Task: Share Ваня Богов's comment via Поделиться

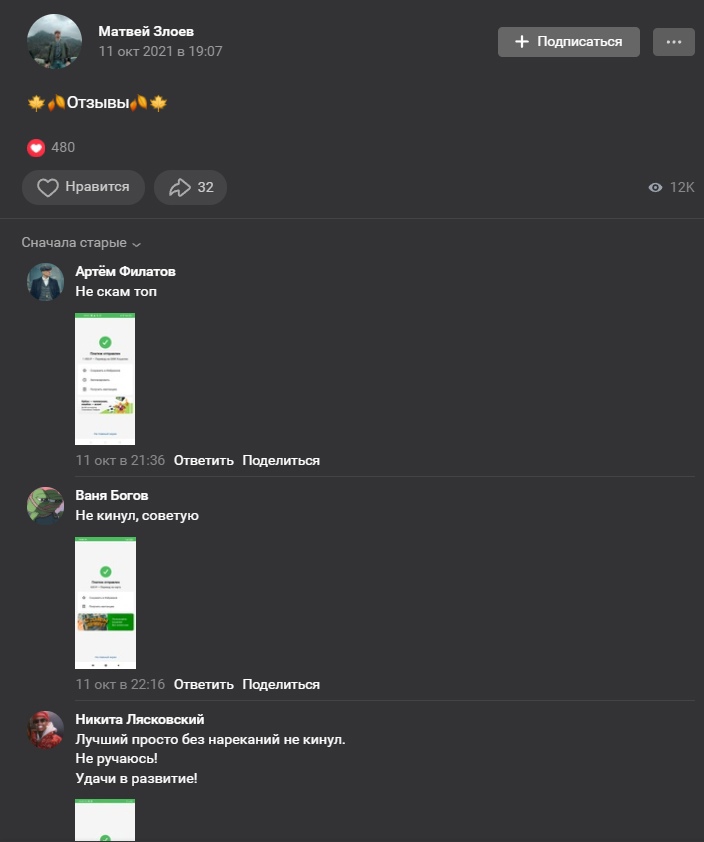Action: pos(281,685)
